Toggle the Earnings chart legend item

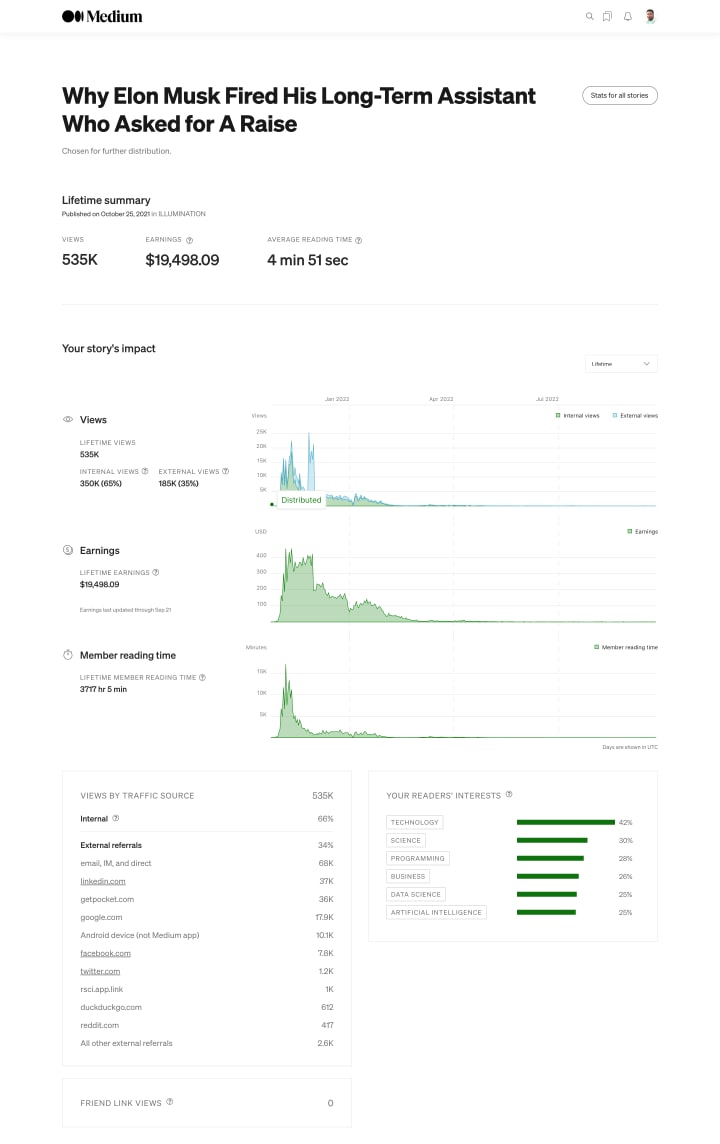[x=643, y=531]
